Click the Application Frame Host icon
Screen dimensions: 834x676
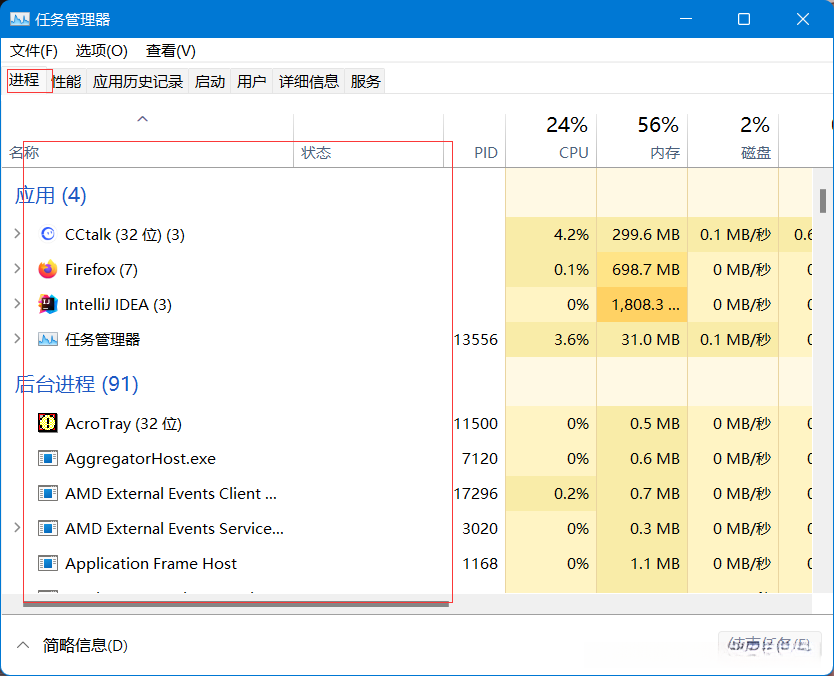[47, 563]
